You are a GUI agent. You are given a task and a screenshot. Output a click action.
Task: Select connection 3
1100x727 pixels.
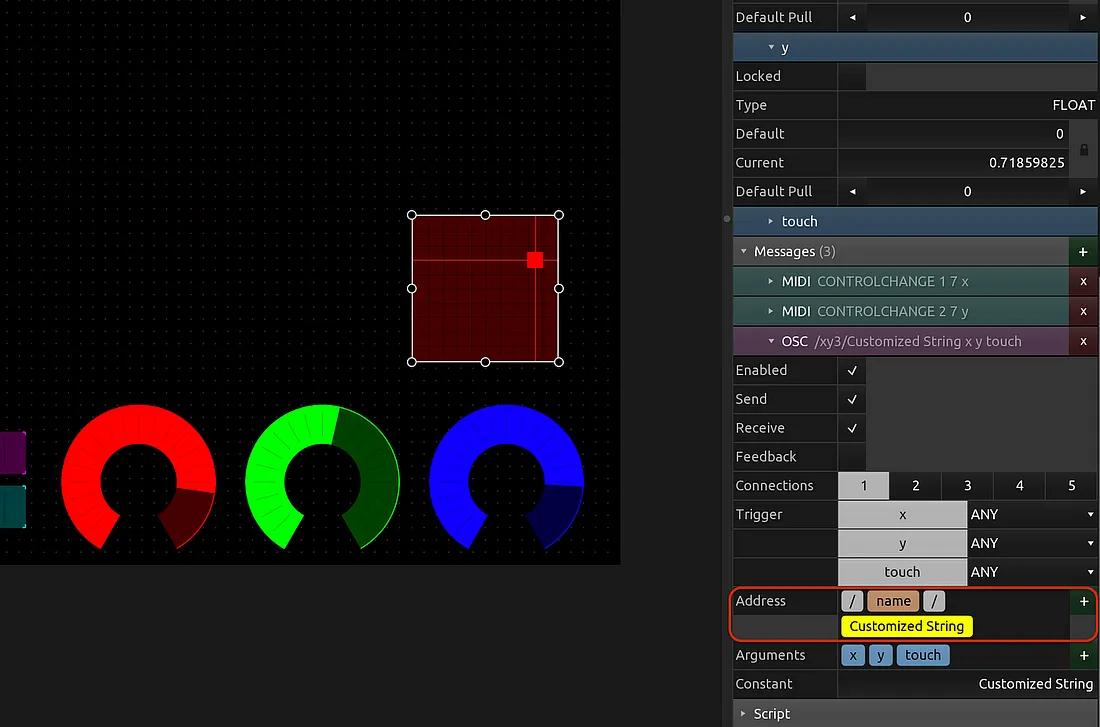(967, 486)
